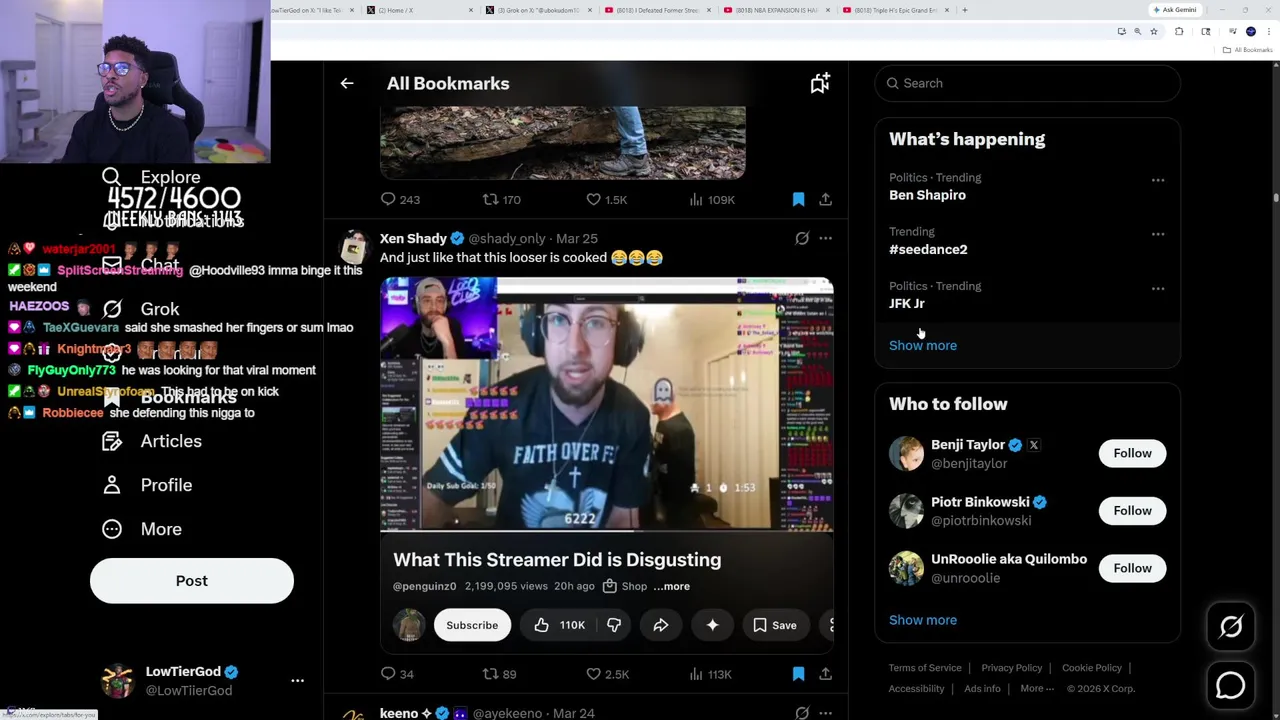Open Benji Taylor's profile avatar
This screenshot has height=720, width=1280.
point(906,453)
